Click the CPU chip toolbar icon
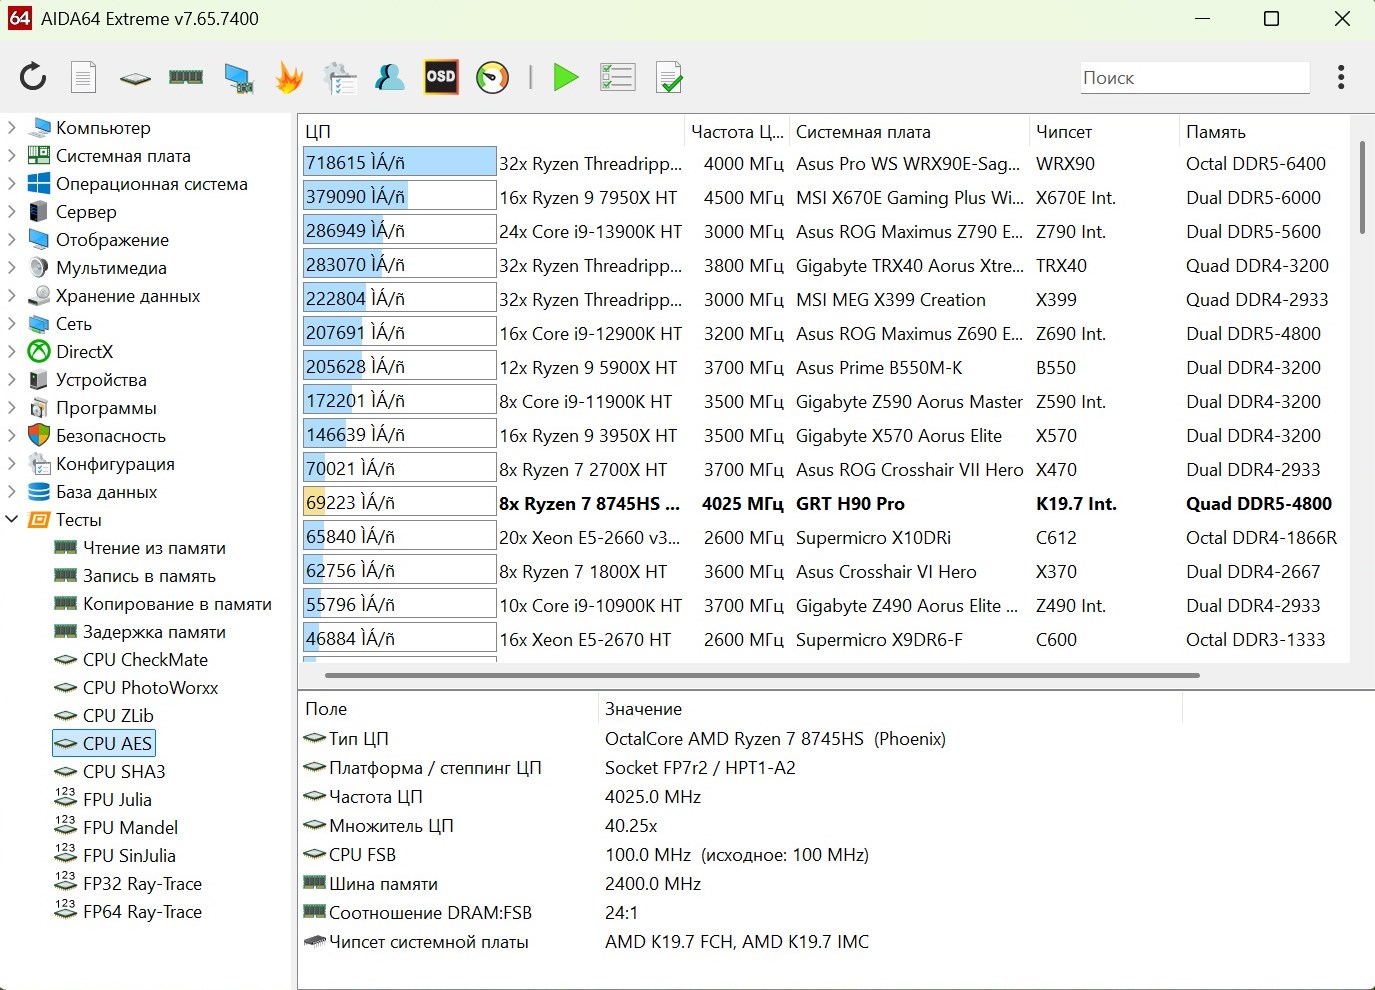 click(x=135, y=78)
